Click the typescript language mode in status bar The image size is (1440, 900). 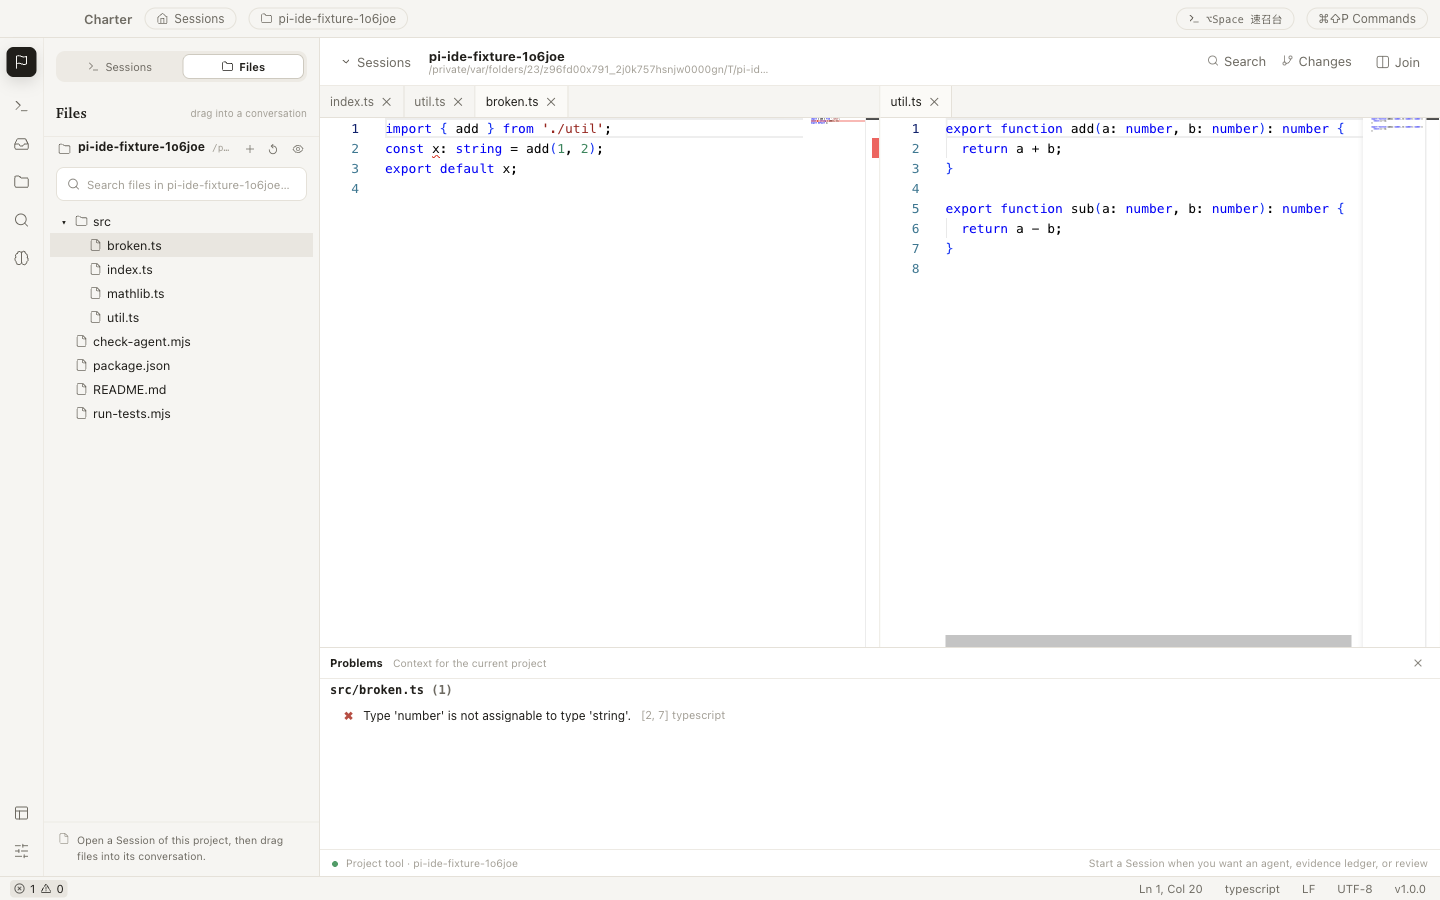pyautogui.click(x=1252, y=889)
